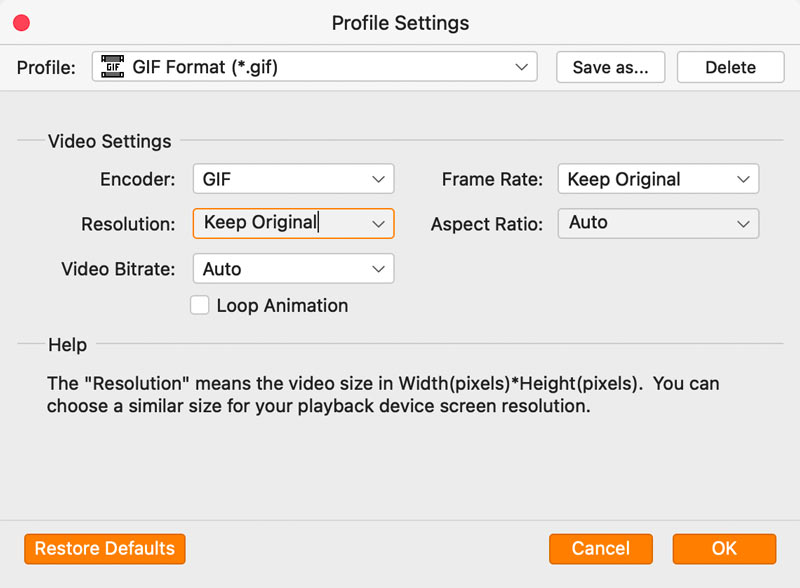Click the GIF film icon in Profile field
Image resolution: width=800 pixels, height=588 pixels.
click(x=113, y=68)
